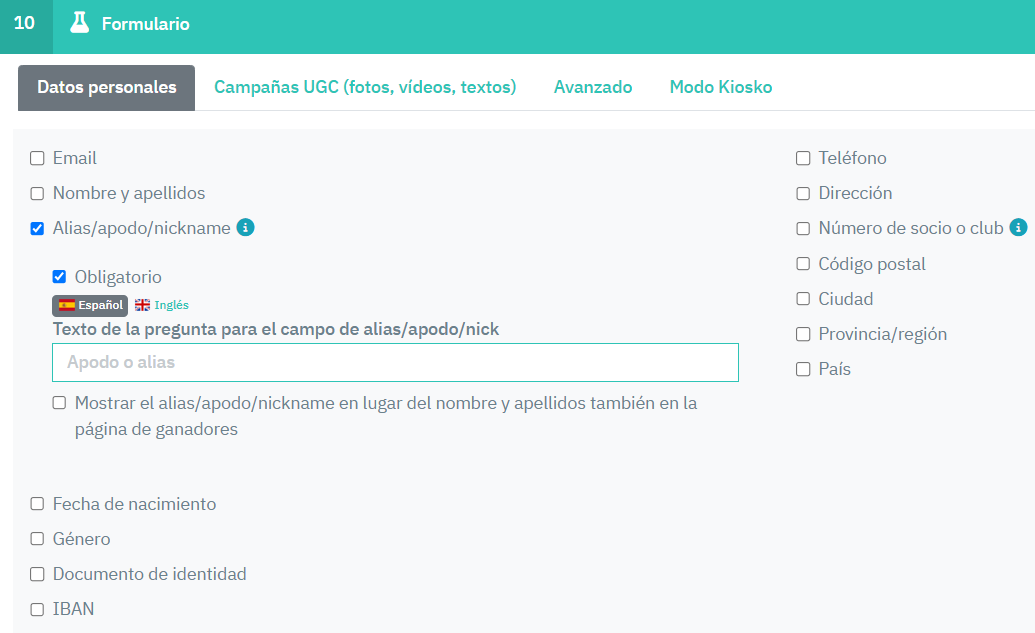Click the Apodo o alias text field
This screenshot has height=633, width=1035.
395,362
